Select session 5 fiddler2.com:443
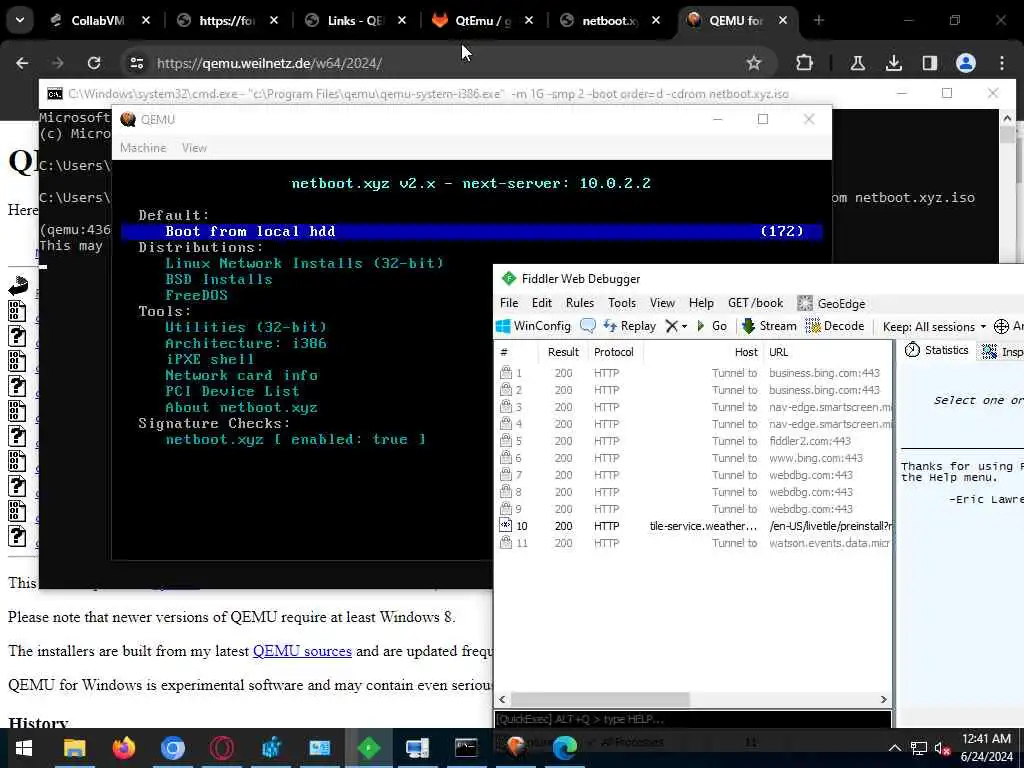The image size is (1024, 768). coord(694,441)
